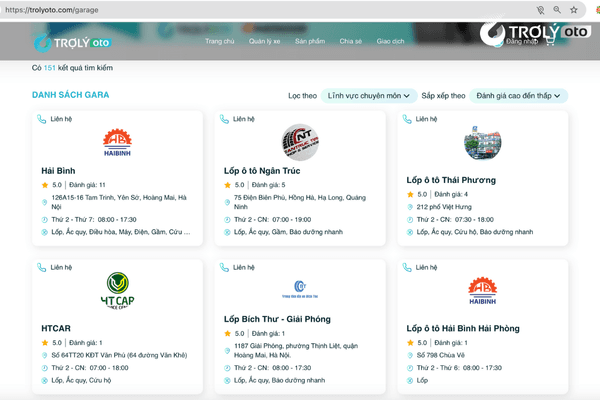Click the star rating icon of Hải Bình
The image size is (600, 400).
[x=45, y=185]
